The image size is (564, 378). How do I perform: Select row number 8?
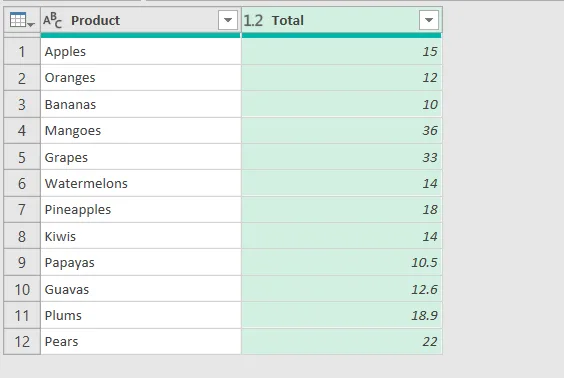click(22, 236)
